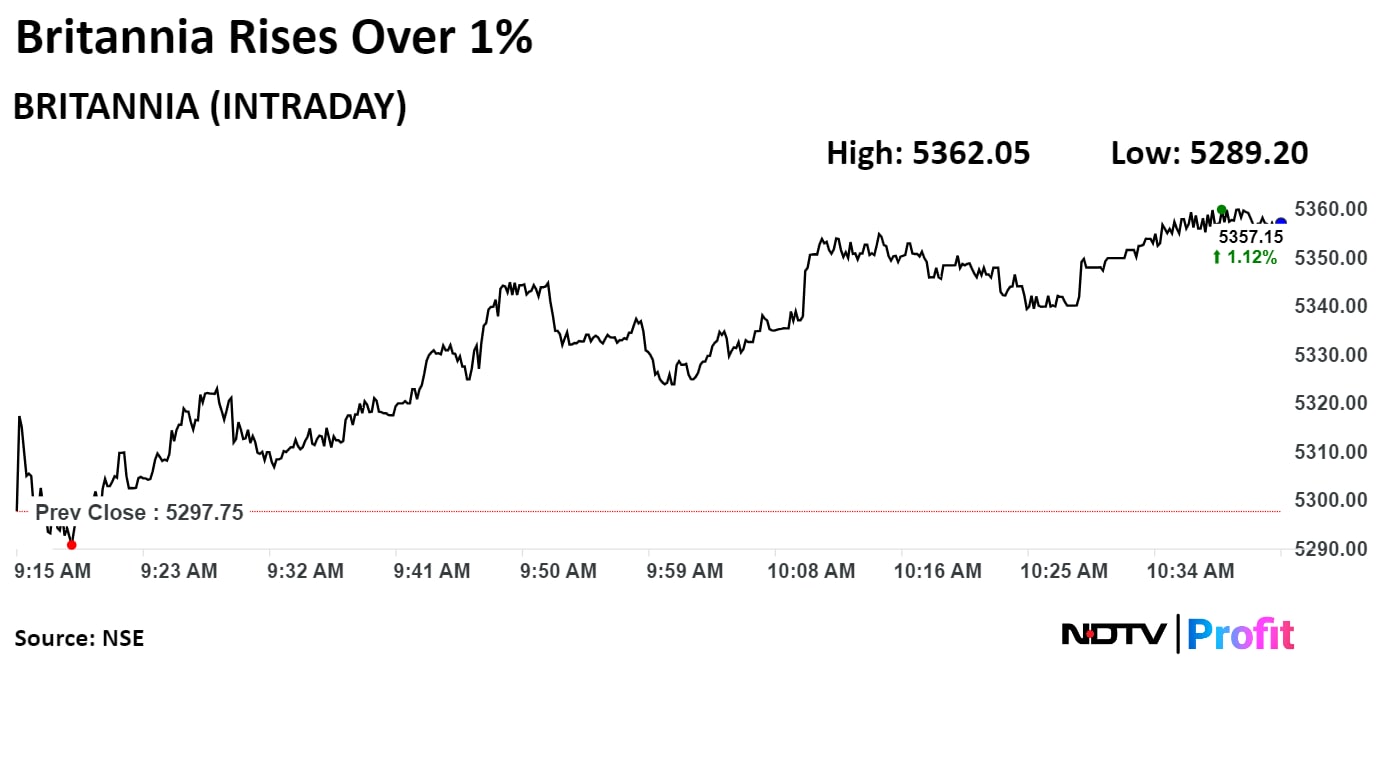The image size is (1382, 777).
Task: Click the blue current-price marker dot
Action: click(1281, 222)
